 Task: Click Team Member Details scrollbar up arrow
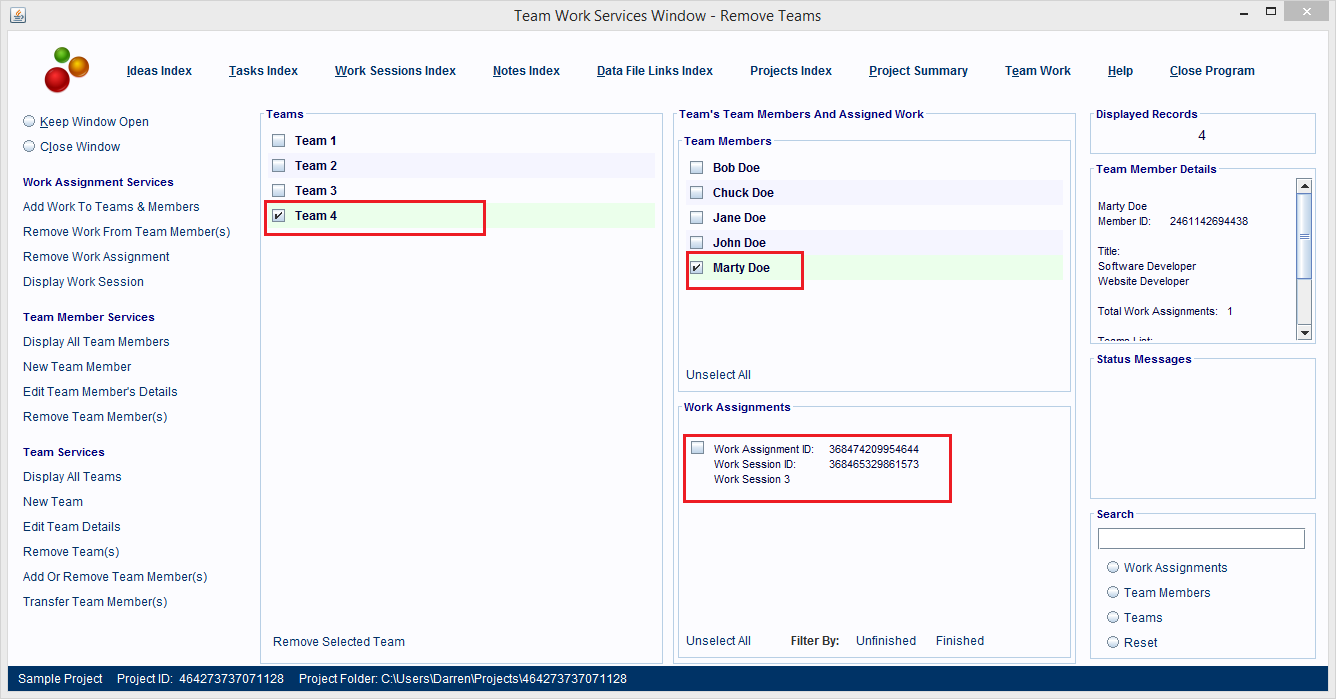[x=1304, y=186]
